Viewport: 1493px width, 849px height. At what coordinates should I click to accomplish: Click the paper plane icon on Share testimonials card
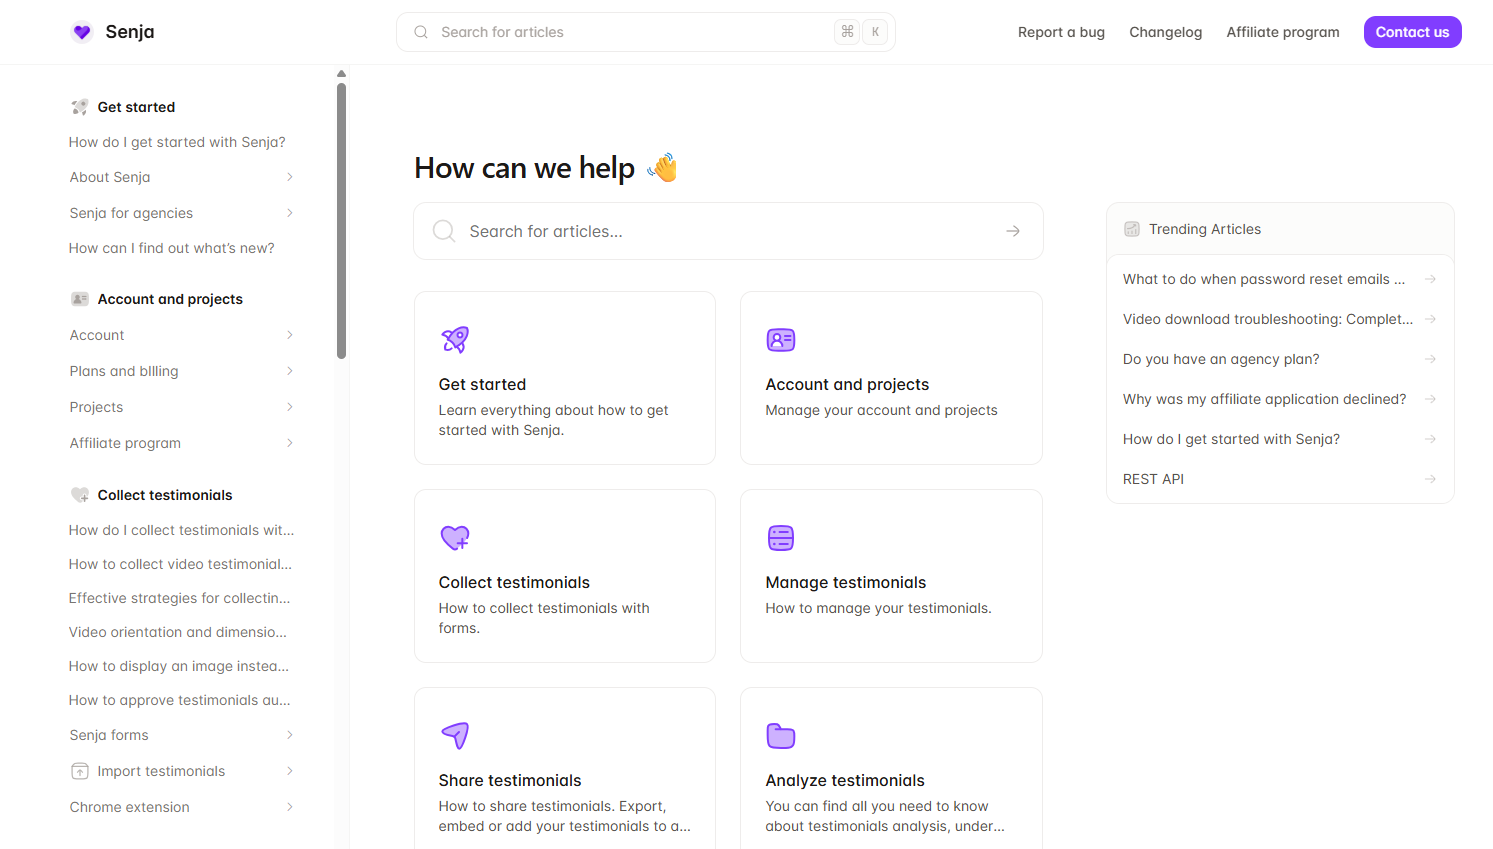(455, 736)
